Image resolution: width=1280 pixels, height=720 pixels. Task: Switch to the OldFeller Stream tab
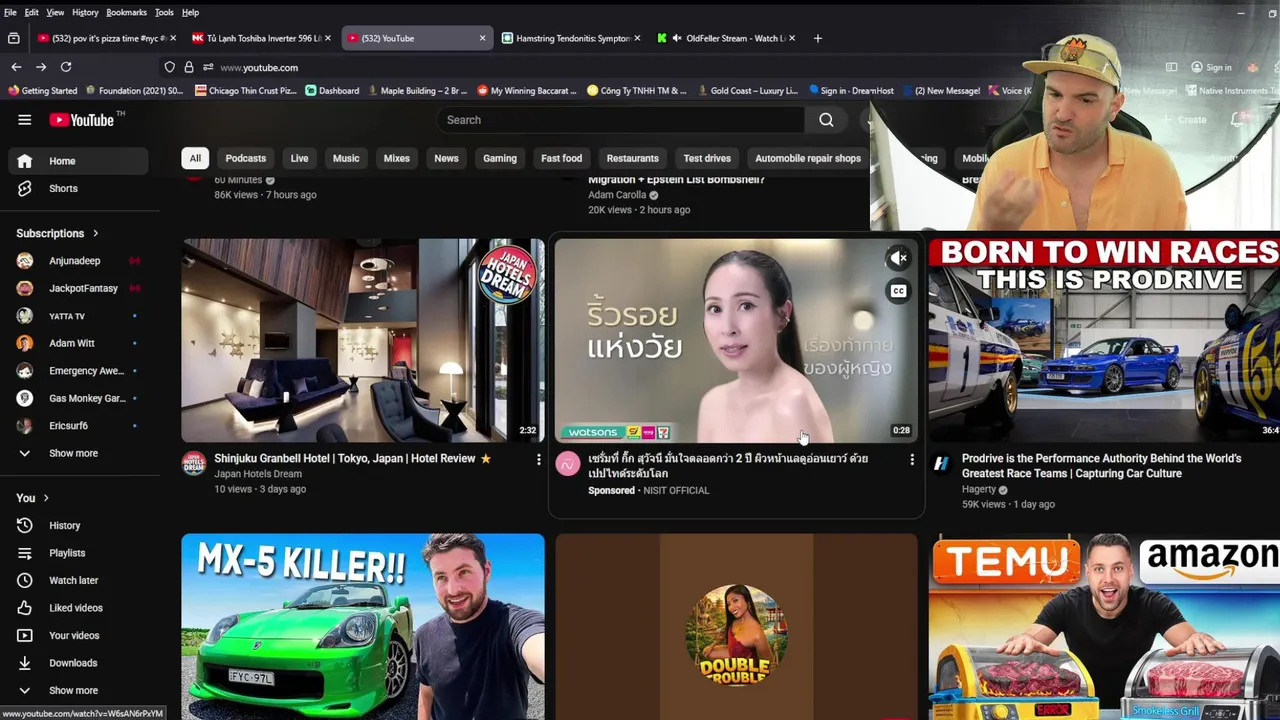pos(725,38)
